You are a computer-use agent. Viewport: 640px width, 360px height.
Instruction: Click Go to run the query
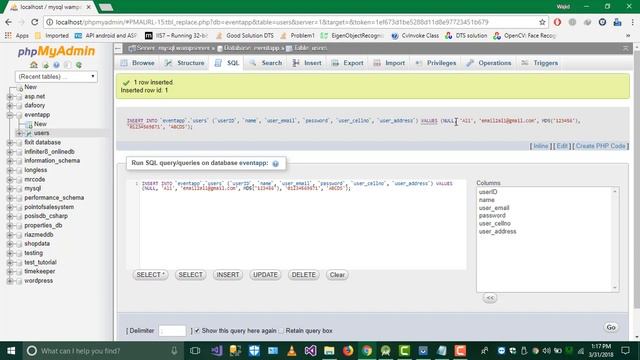coord(611,327)
